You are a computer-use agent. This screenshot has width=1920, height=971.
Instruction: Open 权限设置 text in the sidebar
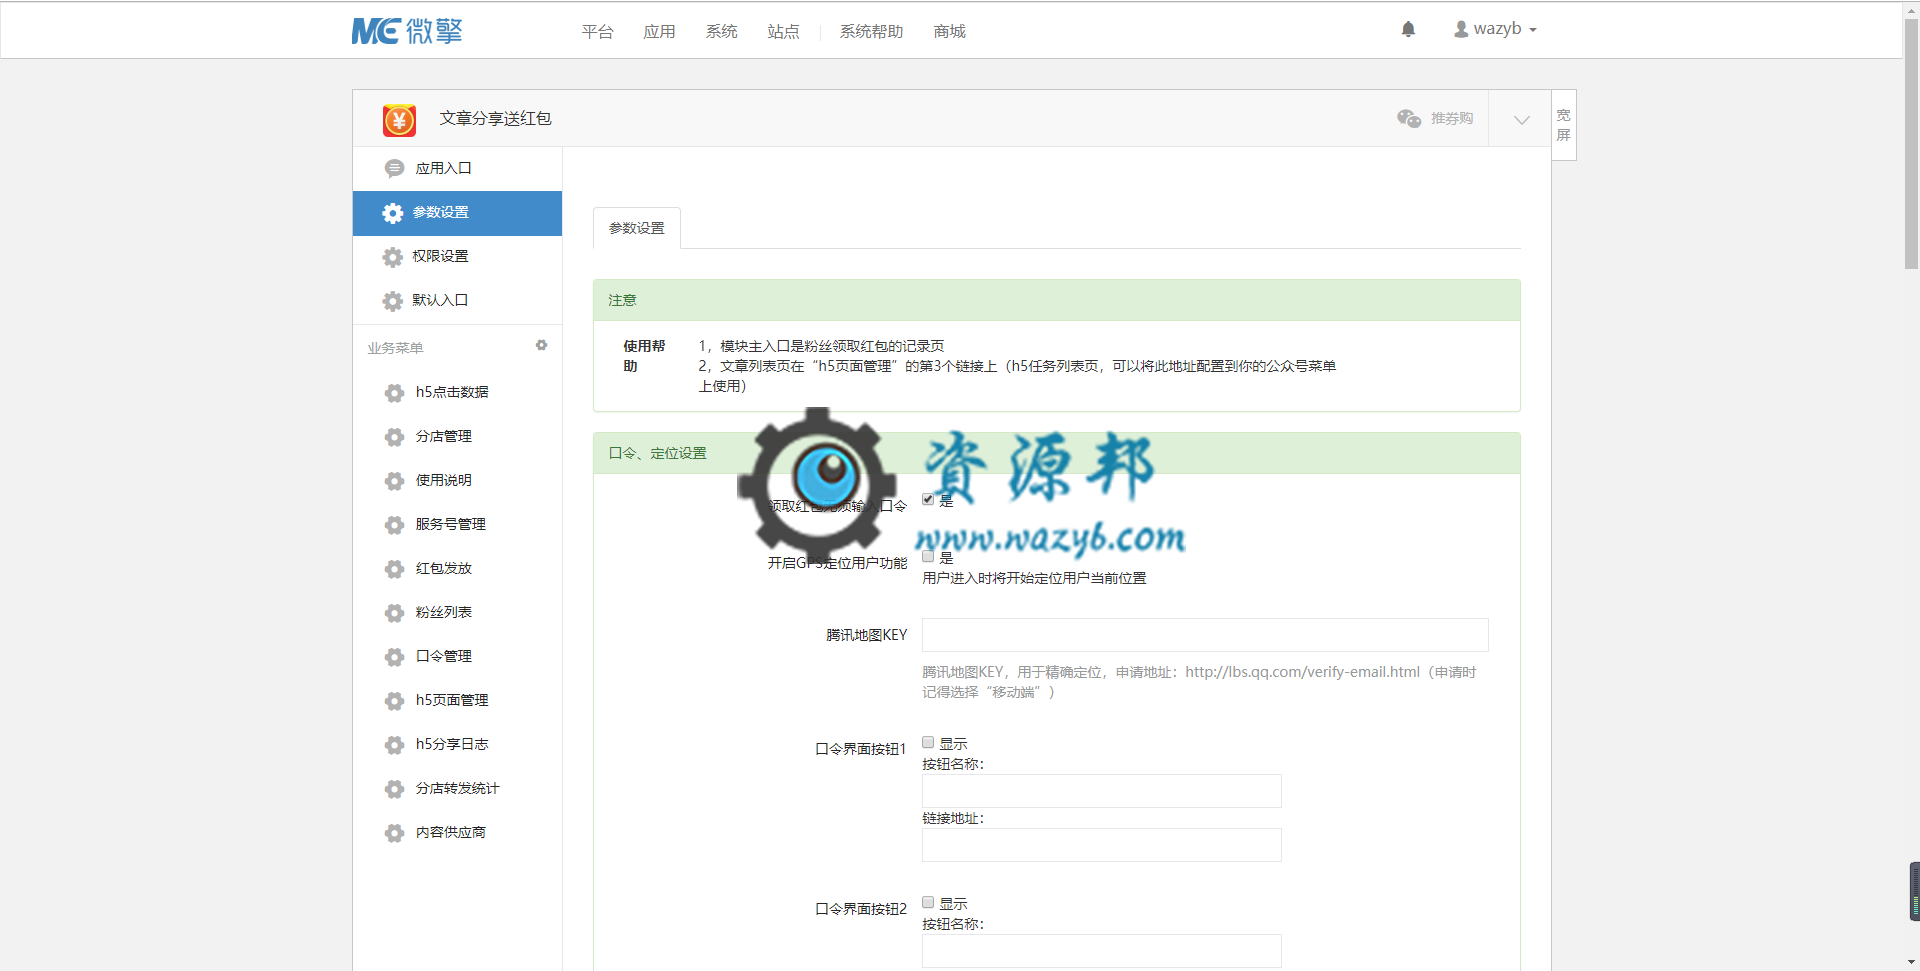[x=440, y=256]
